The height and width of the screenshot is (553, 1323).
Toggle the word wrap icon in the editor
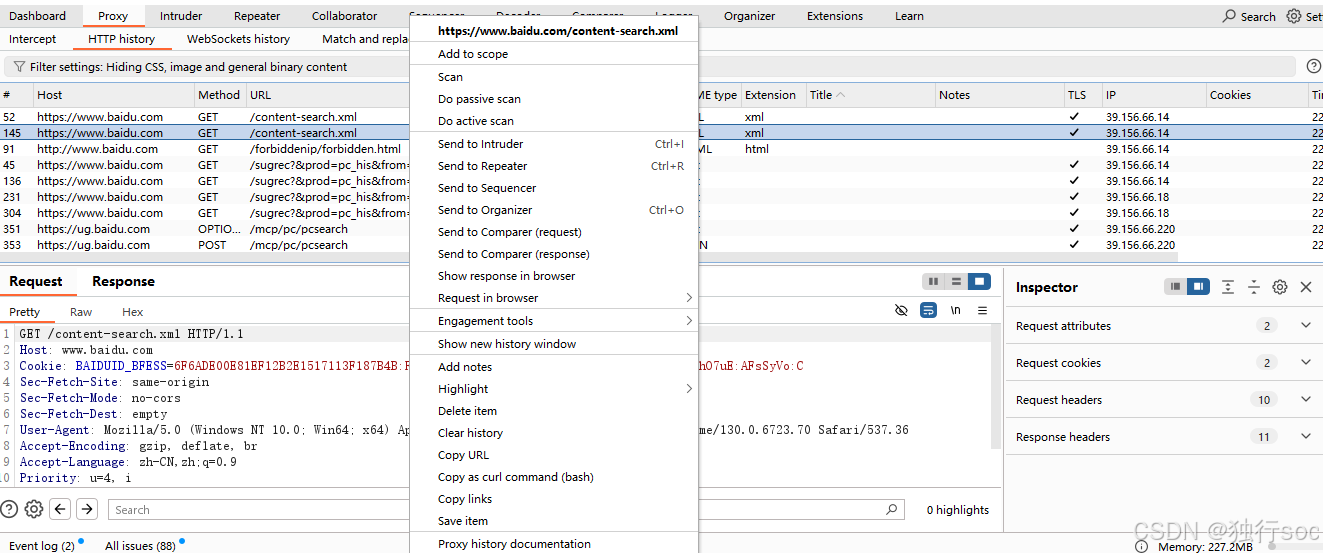coord(929,311)
